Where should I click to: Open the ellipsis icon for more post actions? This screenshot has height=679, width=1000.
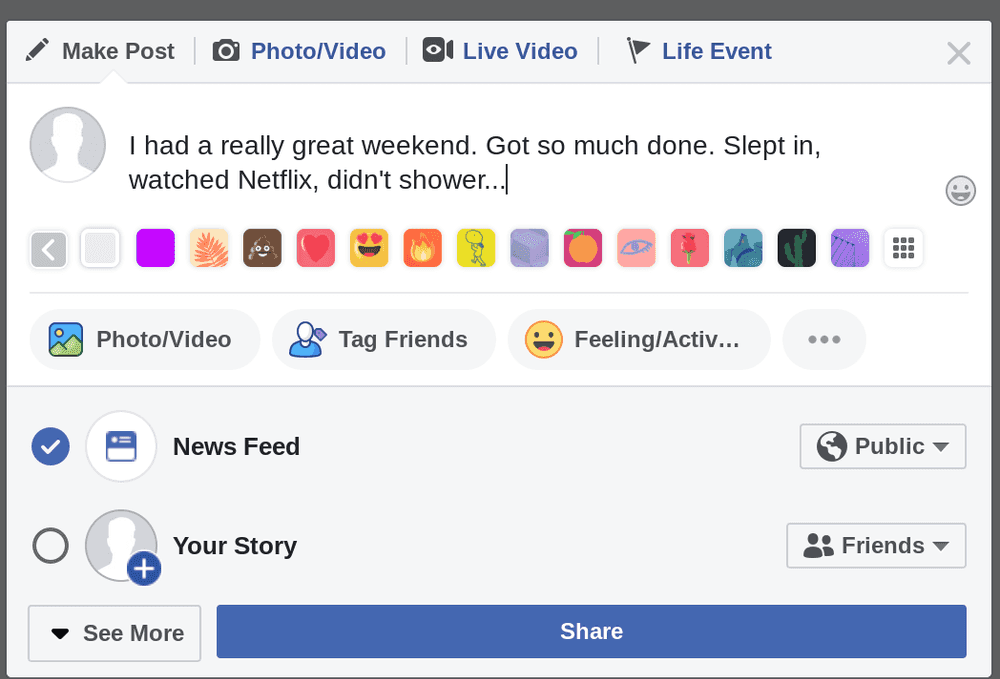824,339
